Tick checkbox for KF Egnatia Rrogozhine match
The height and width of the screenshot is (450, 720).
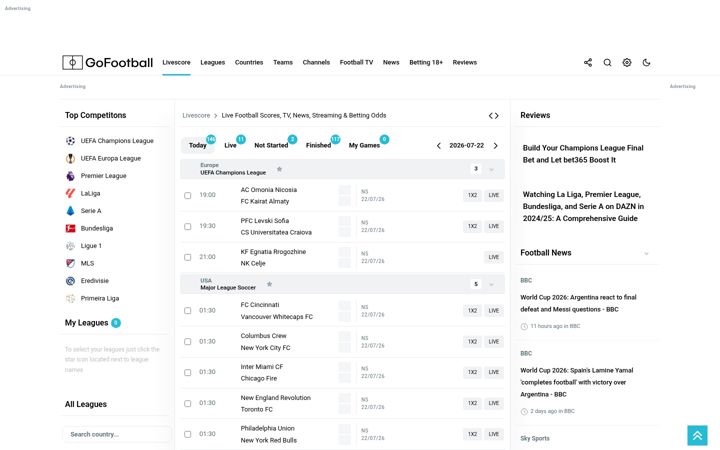pos(187,257)
